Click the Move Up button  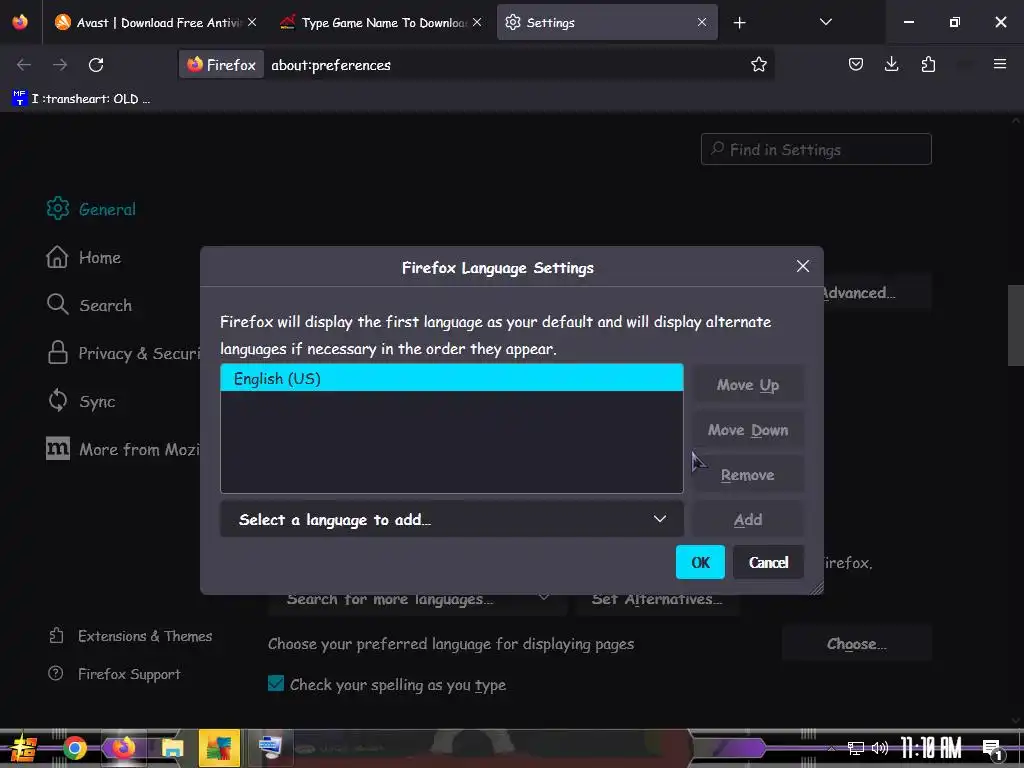click(x=748, y=385)
